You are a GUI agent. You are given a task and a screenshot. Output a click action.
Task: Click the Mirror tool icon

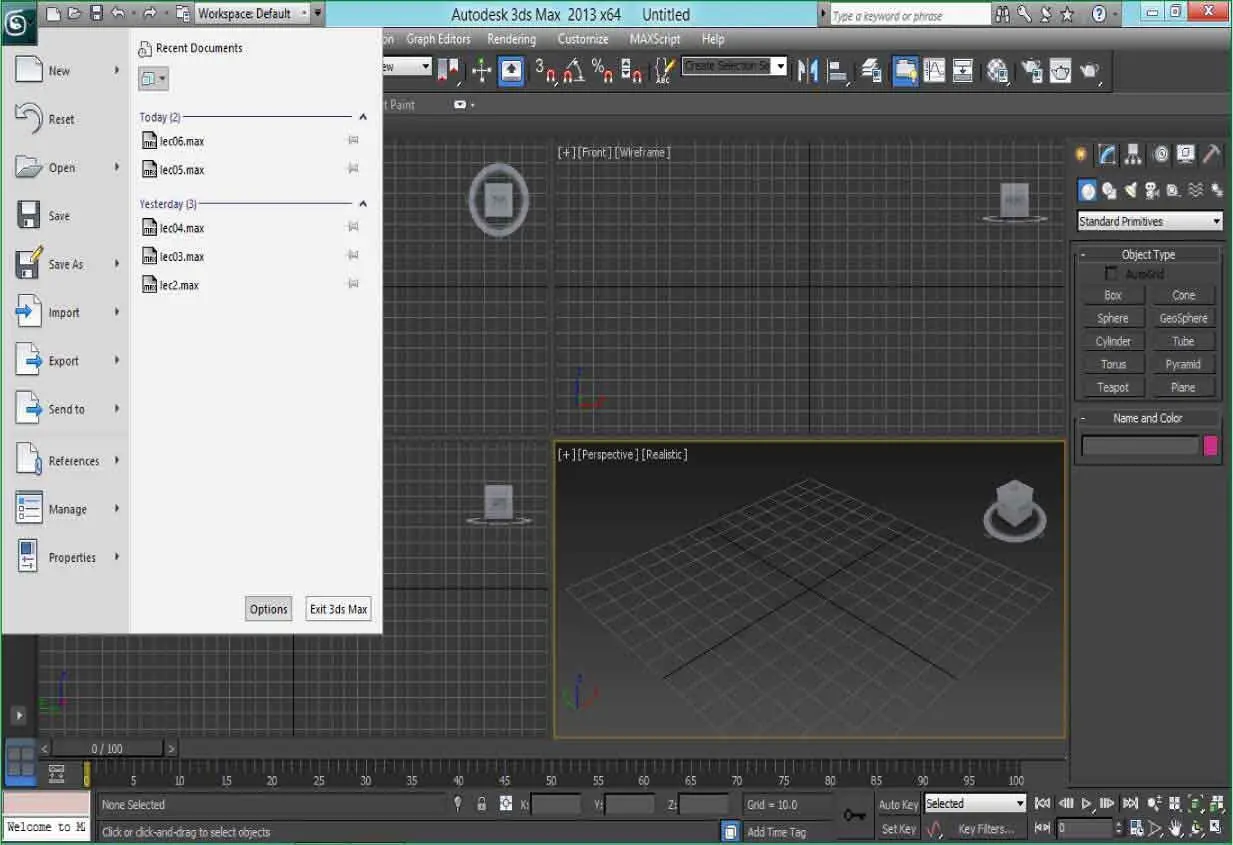point(808,70)
